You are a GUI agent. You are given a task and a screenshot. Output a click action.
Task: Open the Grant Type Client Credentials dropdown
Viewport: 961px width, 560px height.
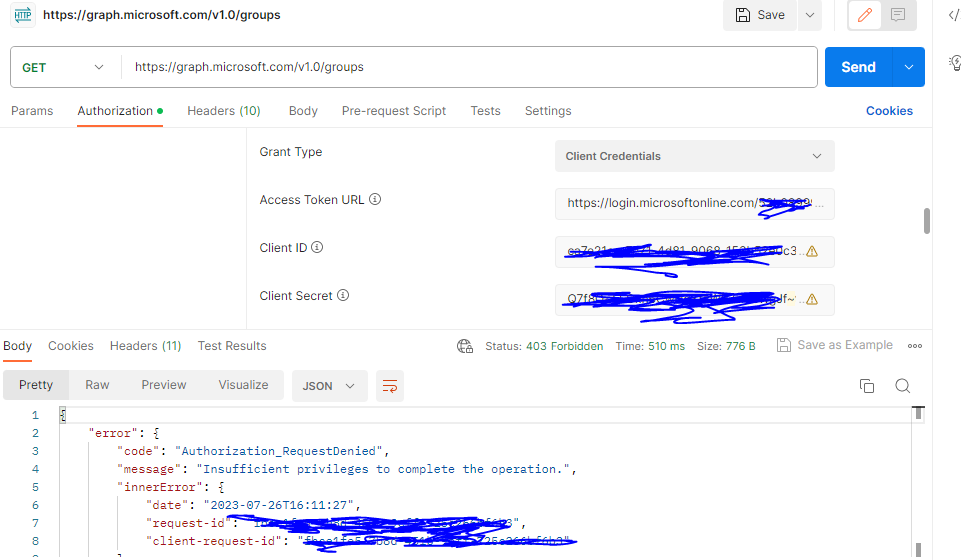(694, 156)
